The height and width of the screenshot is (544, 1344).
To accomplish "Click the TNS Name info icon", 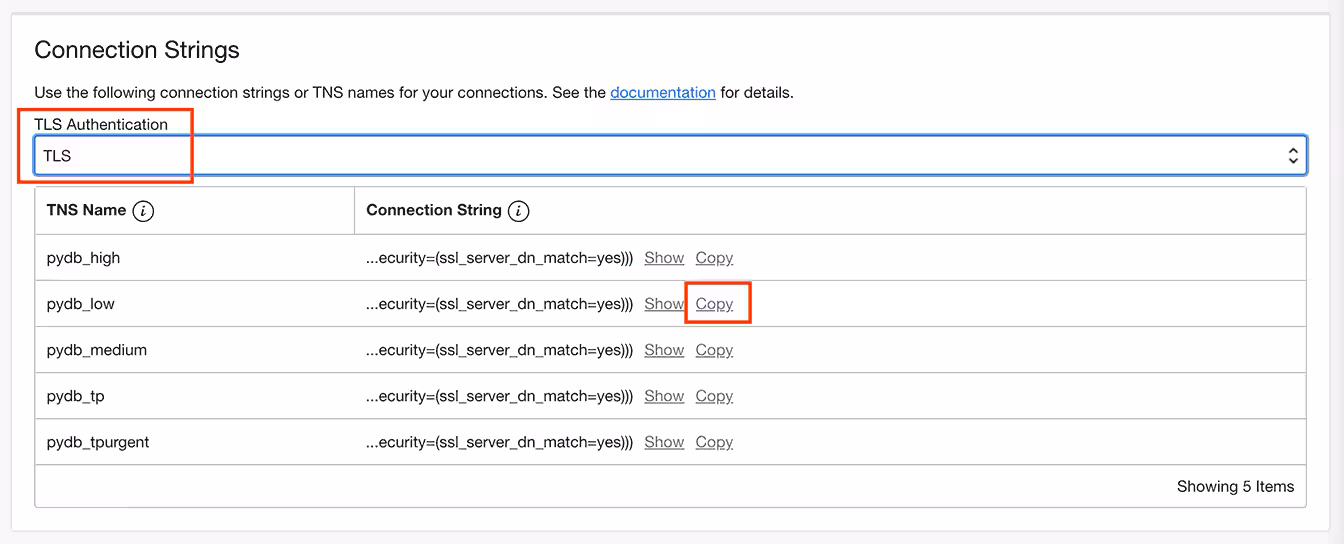I will (x=143, y=211).
